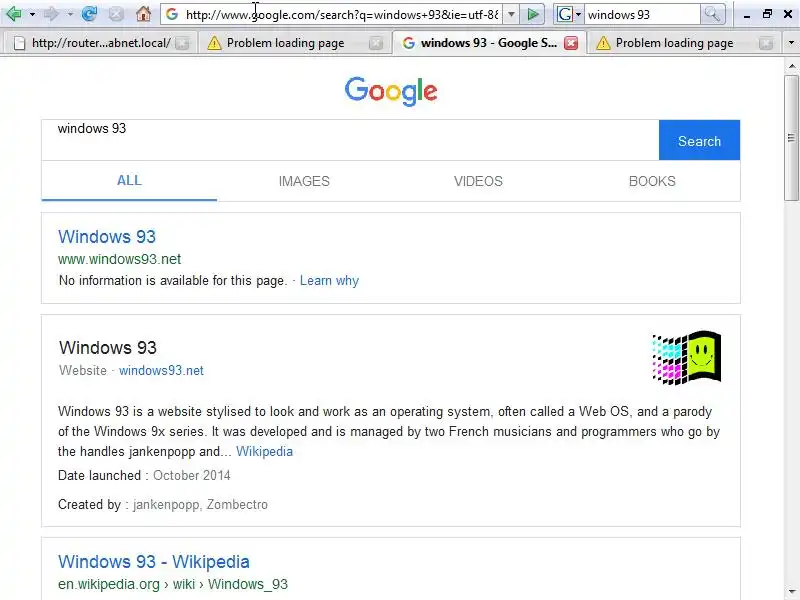Open the list all tabs dropdown arrow
Screen dimensions: 800x600
pos(791,43)
